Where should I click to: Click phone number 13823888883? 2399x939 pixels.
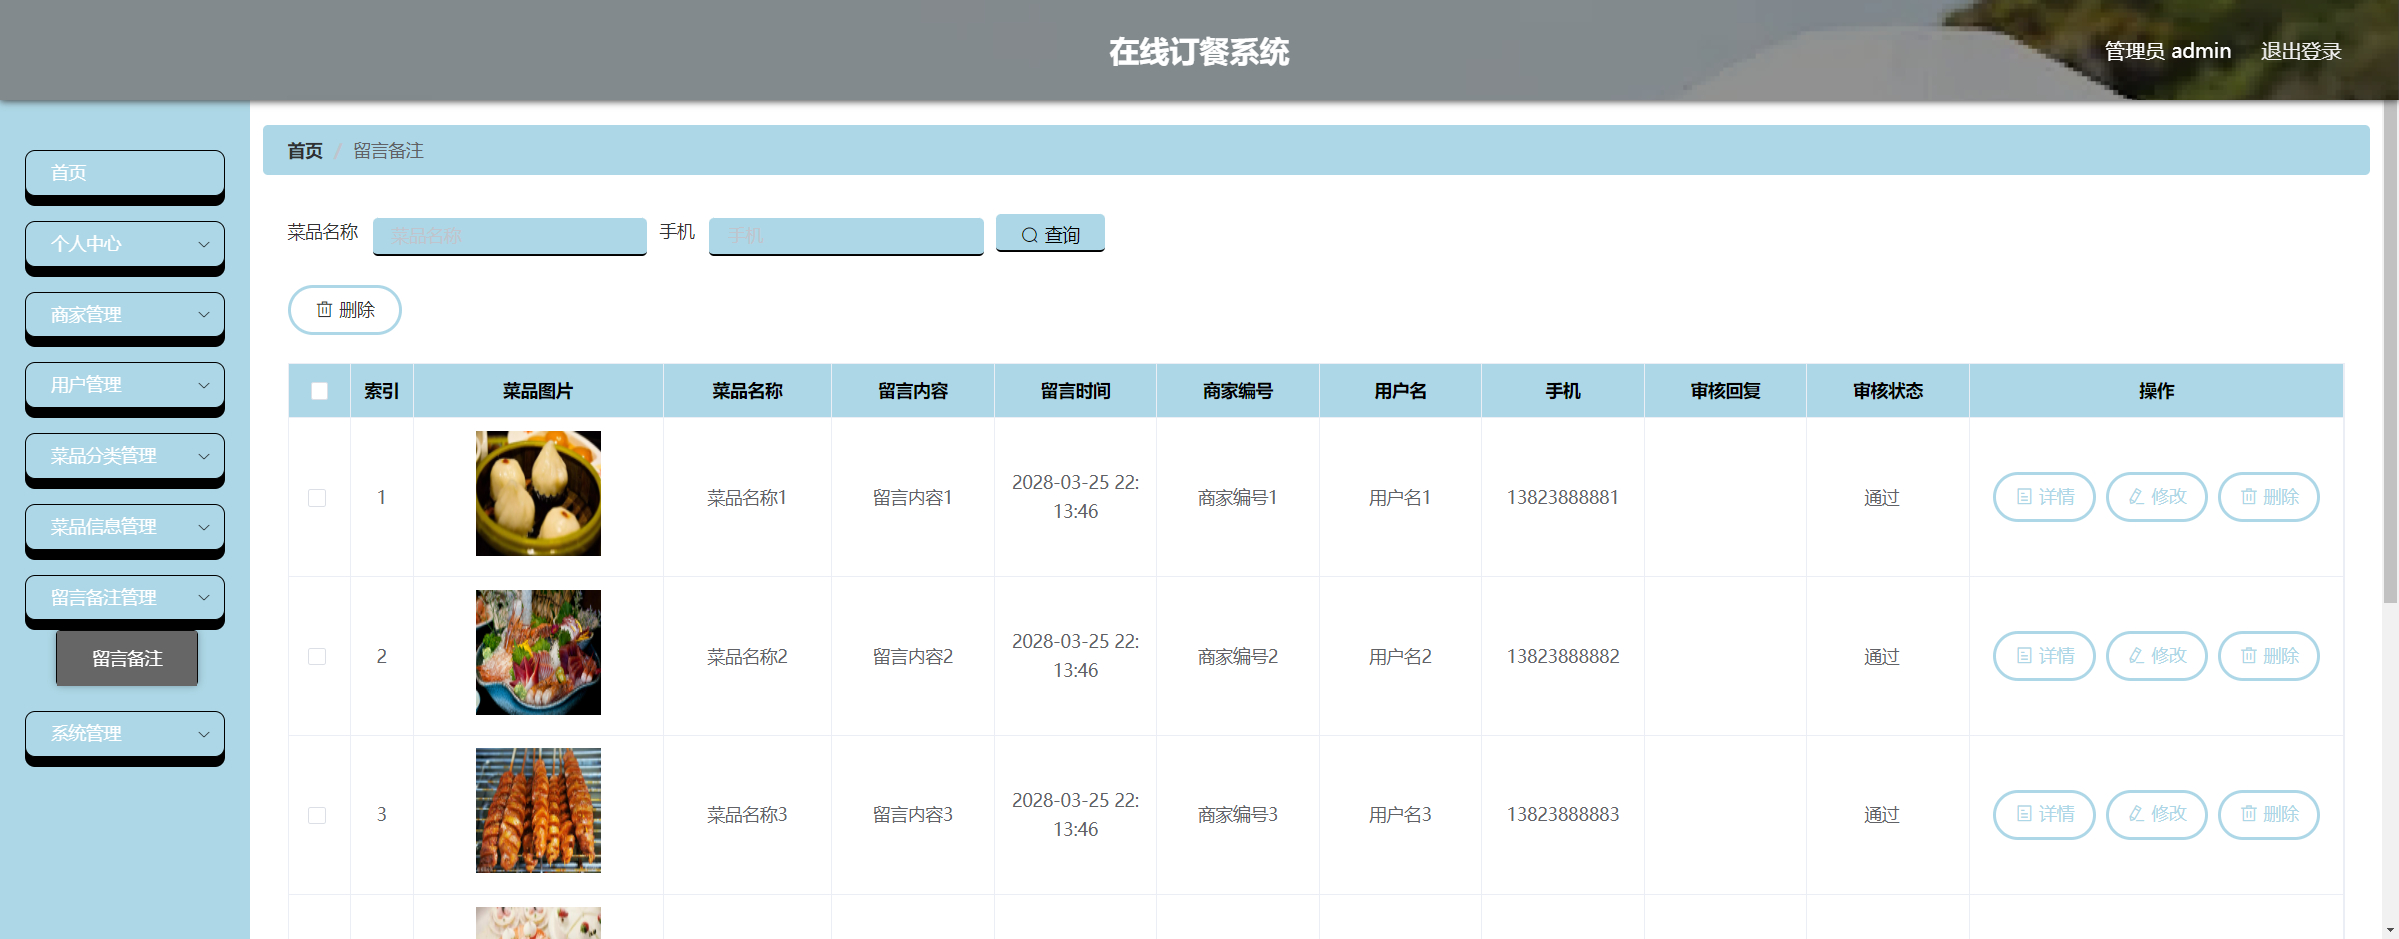click(x=1563, y=814)
